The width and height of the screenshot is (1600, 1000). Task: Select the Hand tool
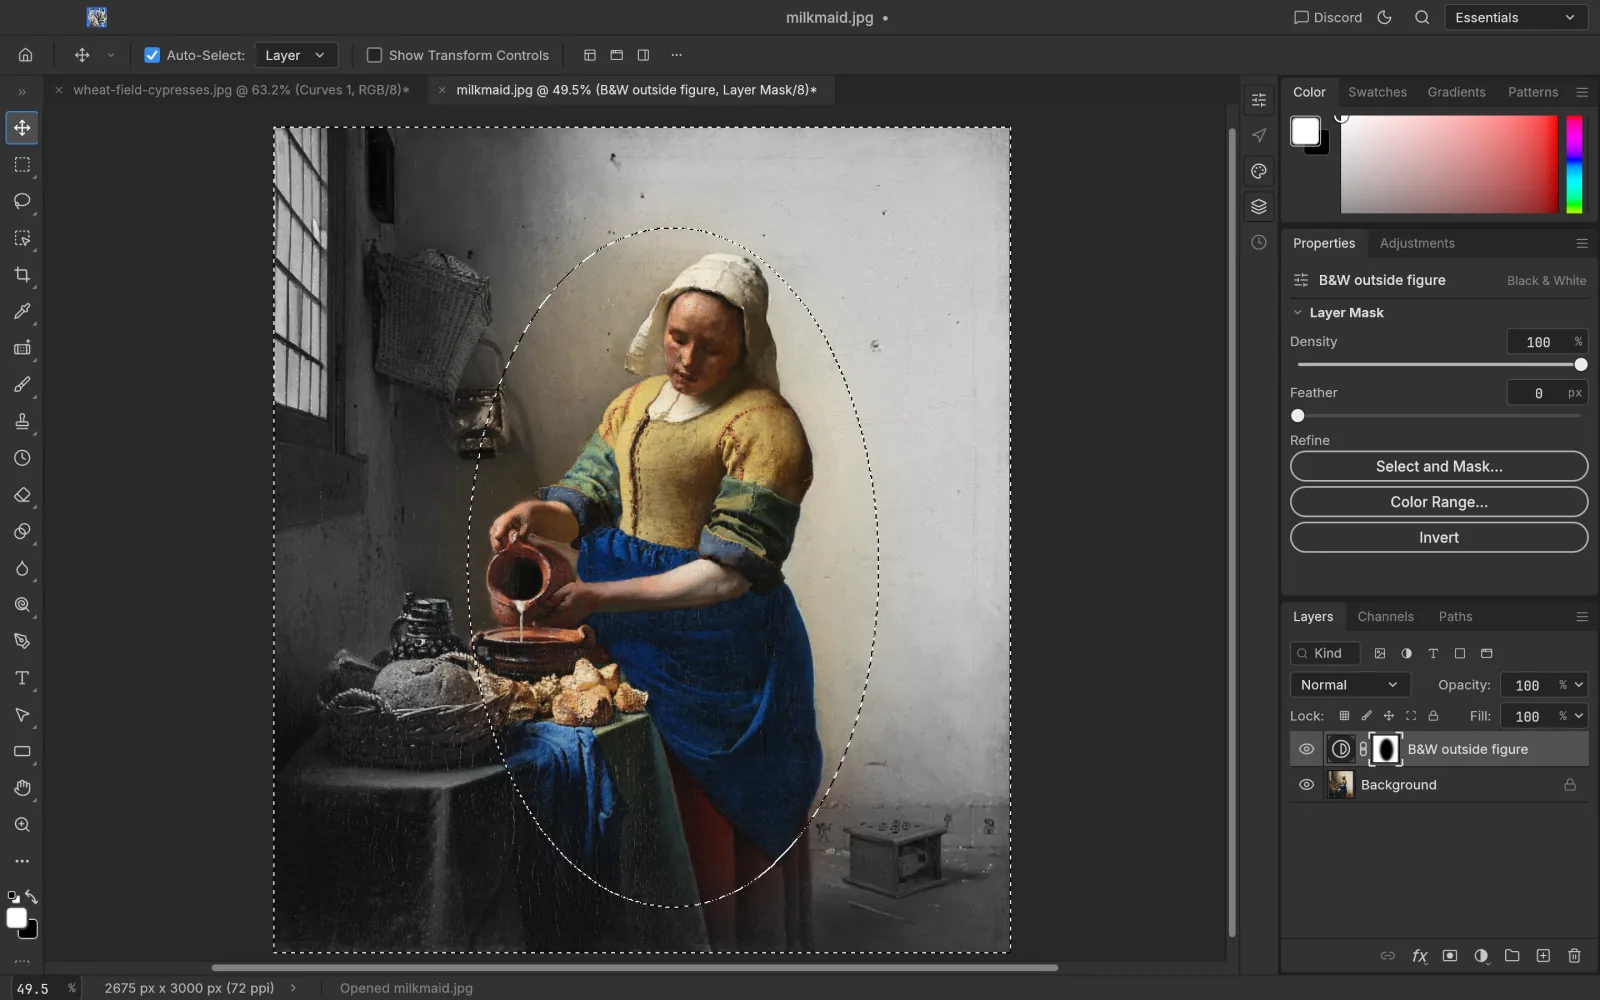(22, 788)
